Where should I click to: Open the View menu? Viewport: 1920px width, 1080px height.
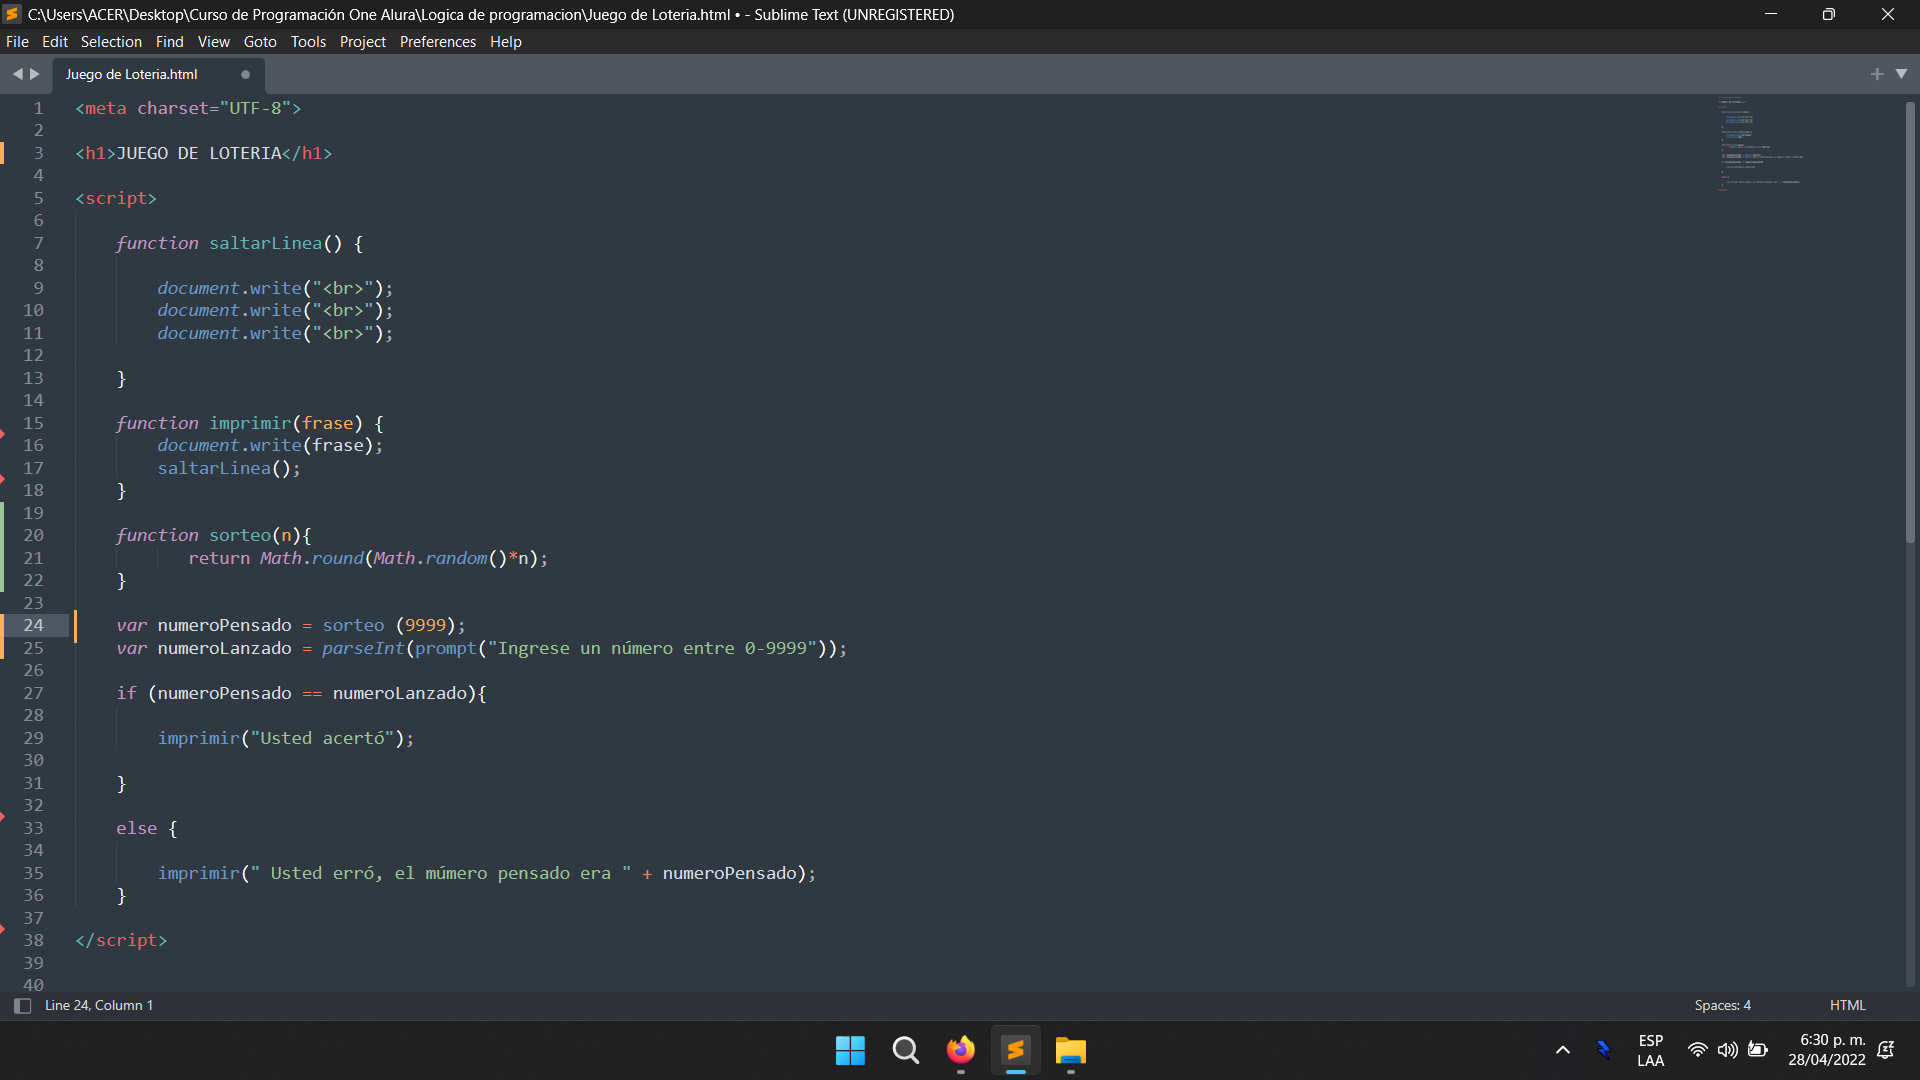pos(214,42)
